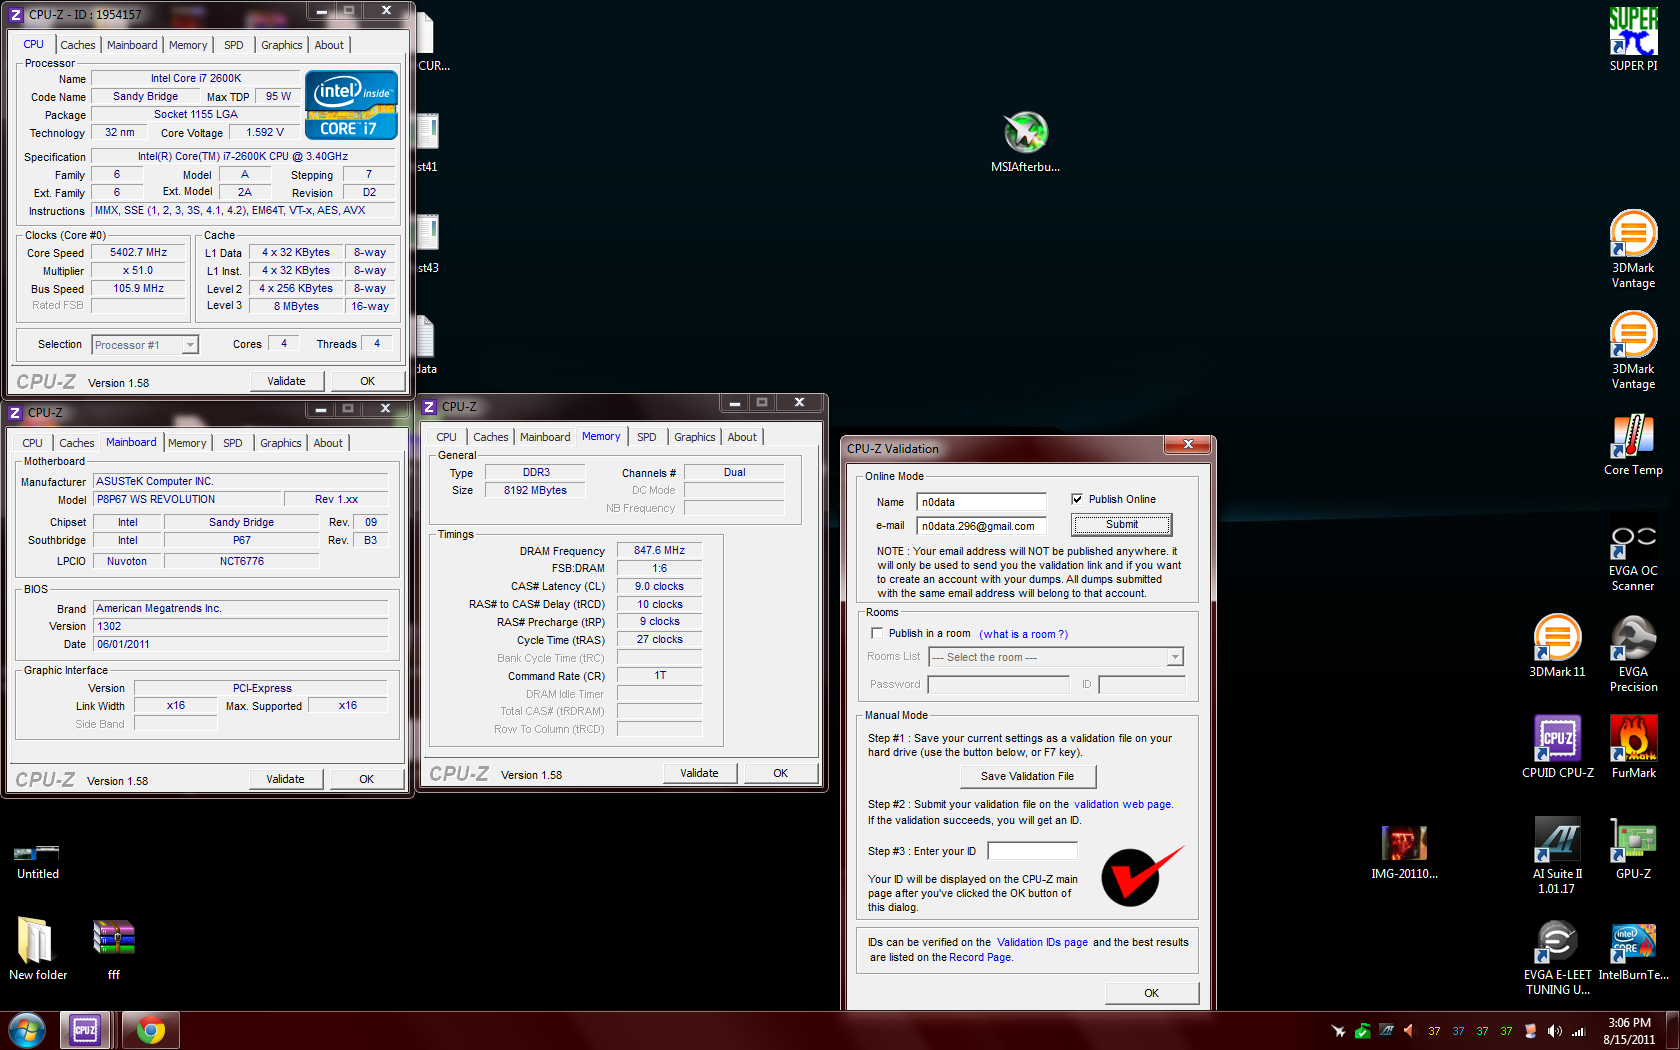Launch MSI Afterburner desktop icon
The width and height of the screenshot is (1680, 1050).
pyautogui.click(x=1025, y=141)
